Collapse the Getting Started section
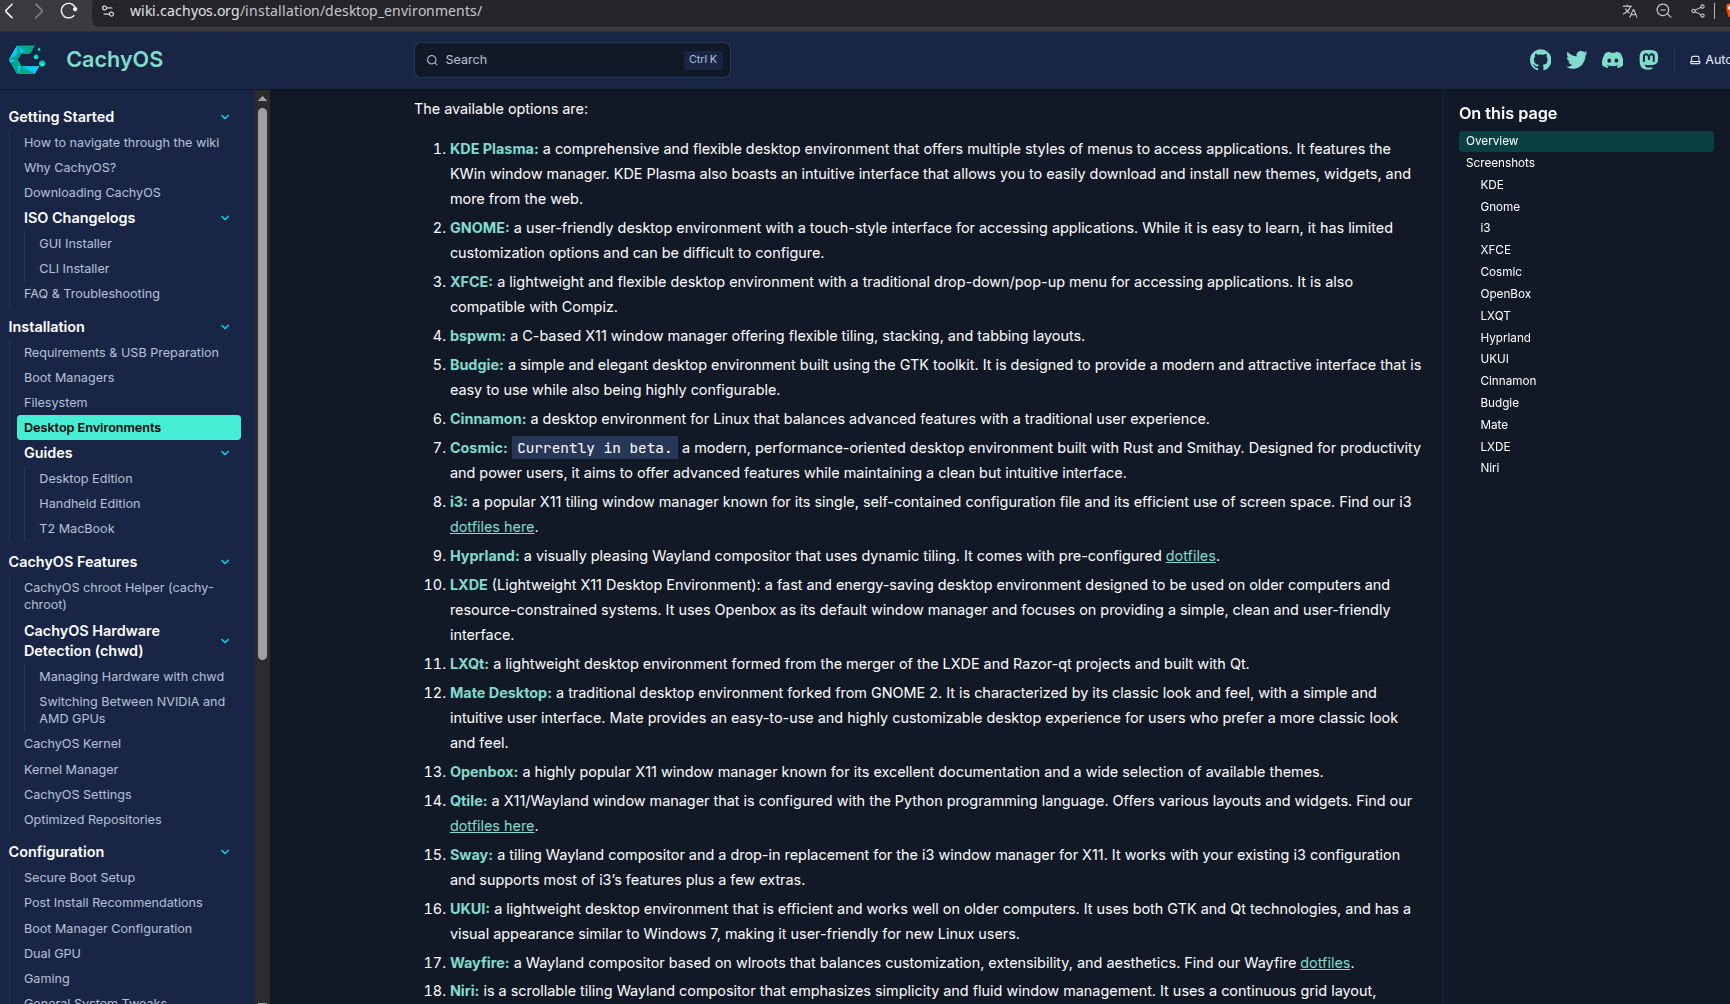The image size is (1730, 1004). pos(225,117)
